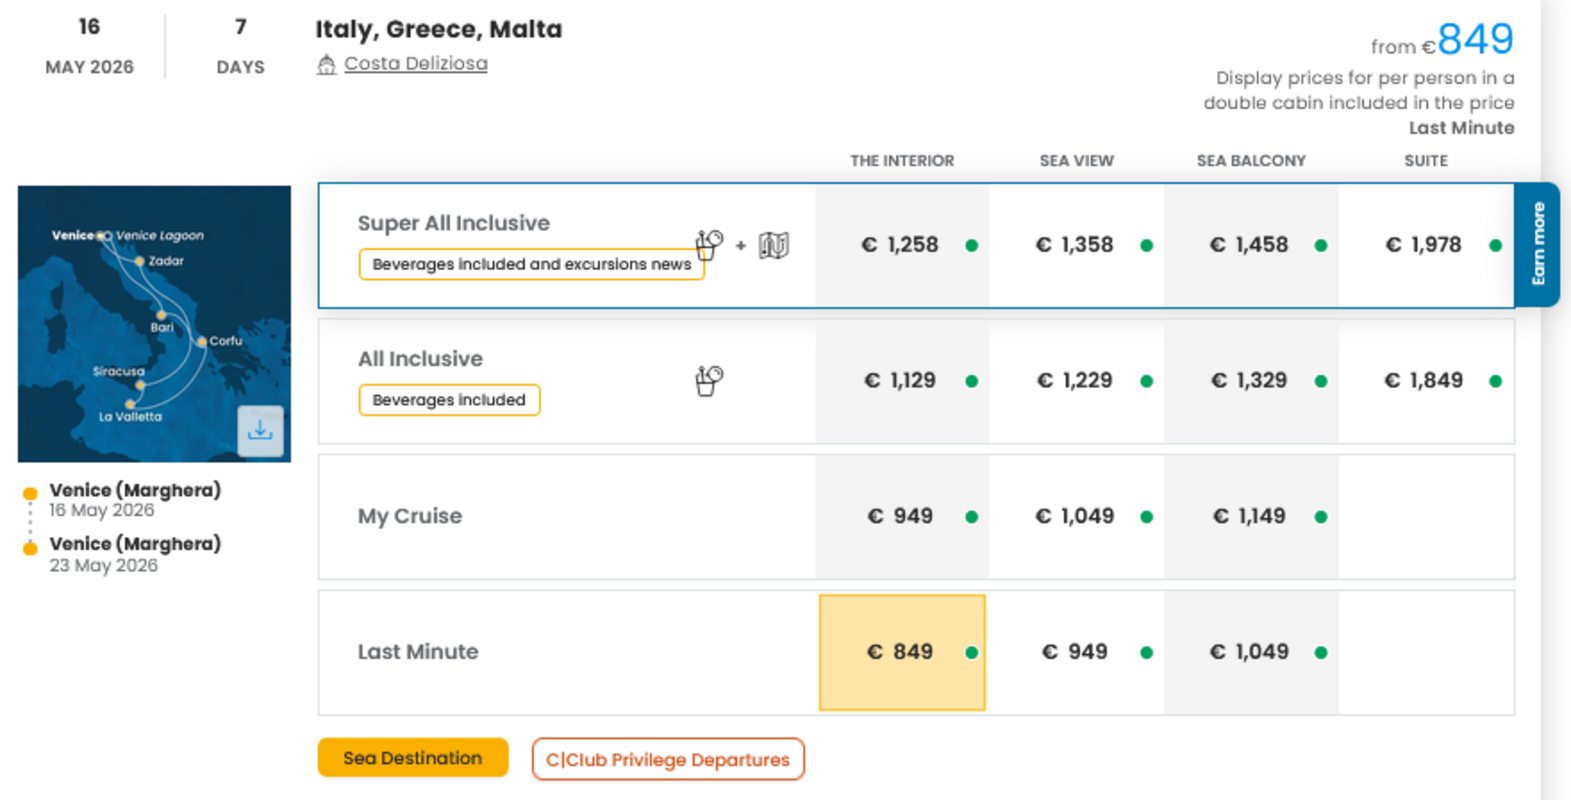Open the Costa Deliziosa link
The height and width of the screenshot is (800, 1571).
(x=416, y=62)
